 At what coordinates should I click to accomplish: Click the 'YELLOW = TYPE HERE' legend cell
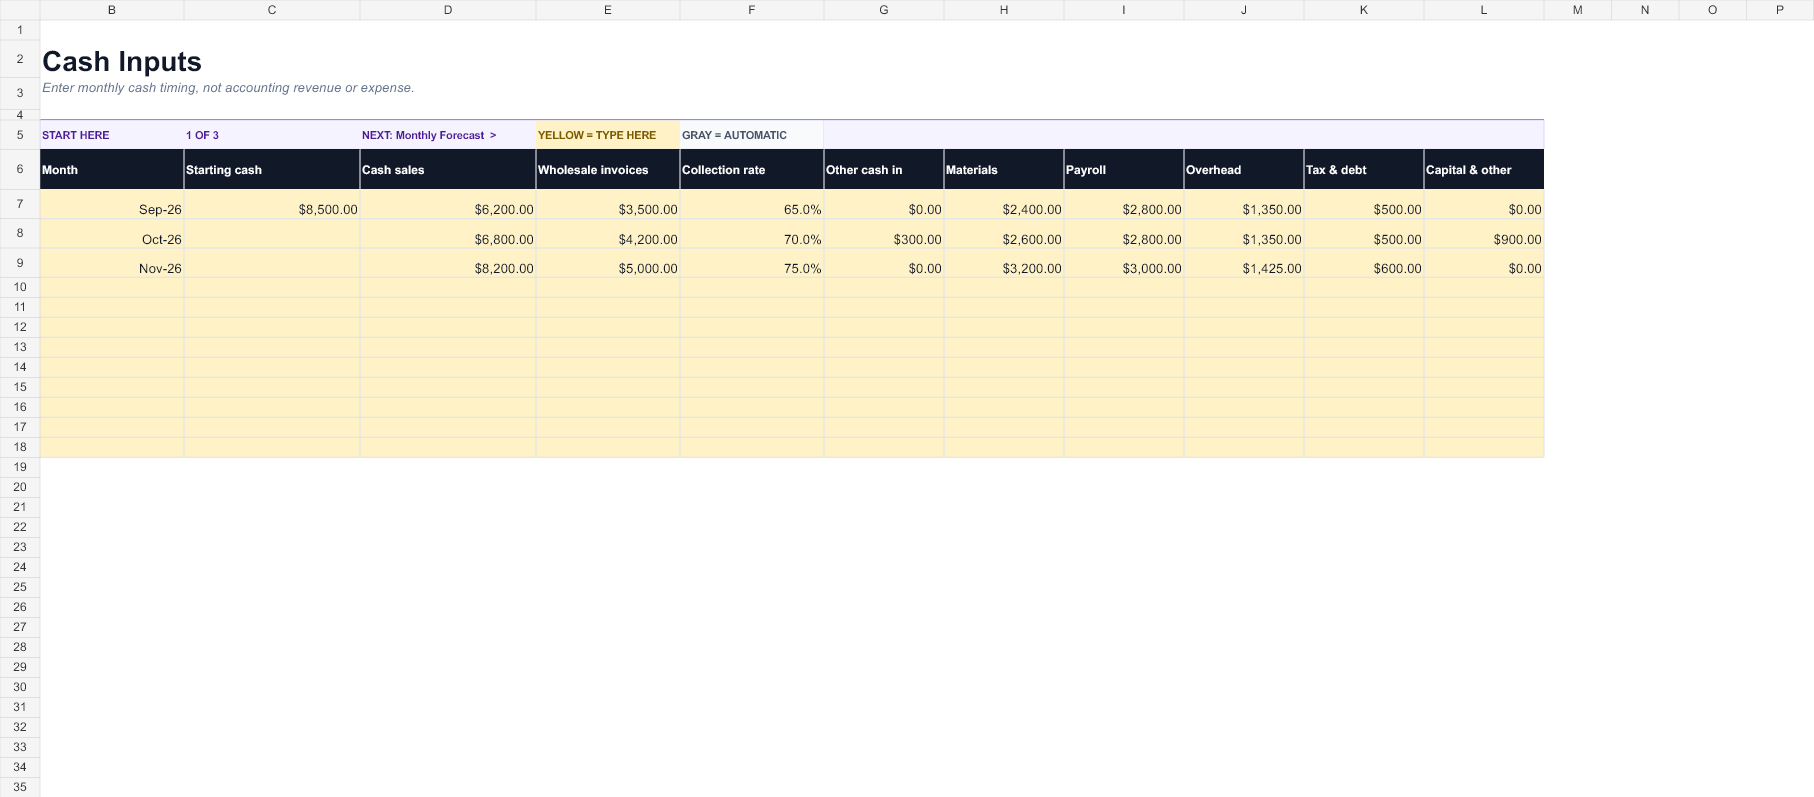point(608,135)
